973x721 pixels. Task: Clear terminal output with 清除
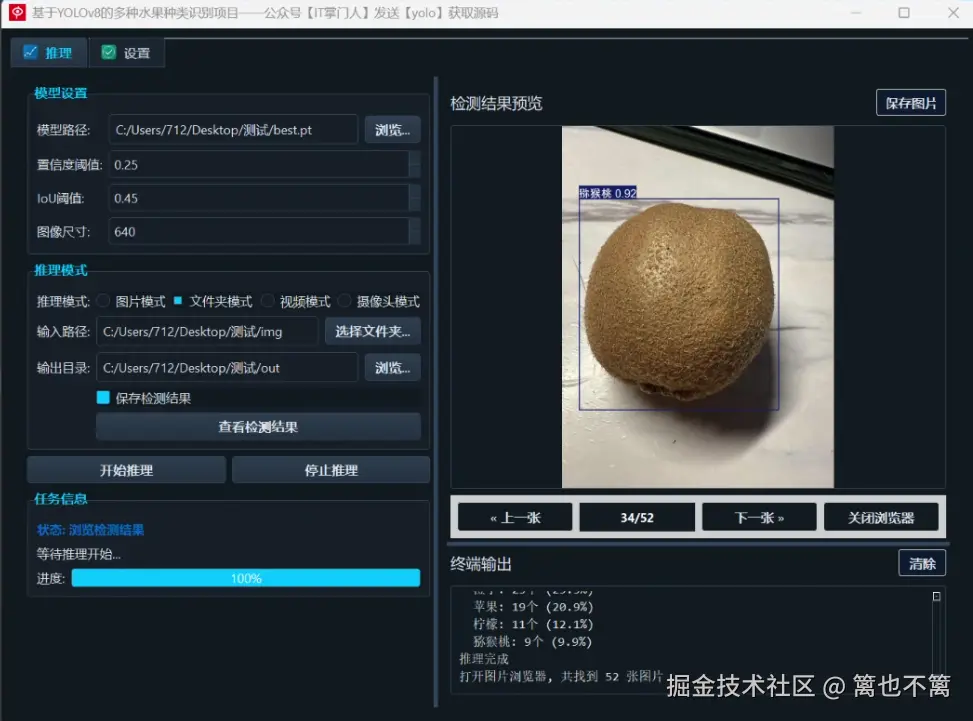[921, 562]
